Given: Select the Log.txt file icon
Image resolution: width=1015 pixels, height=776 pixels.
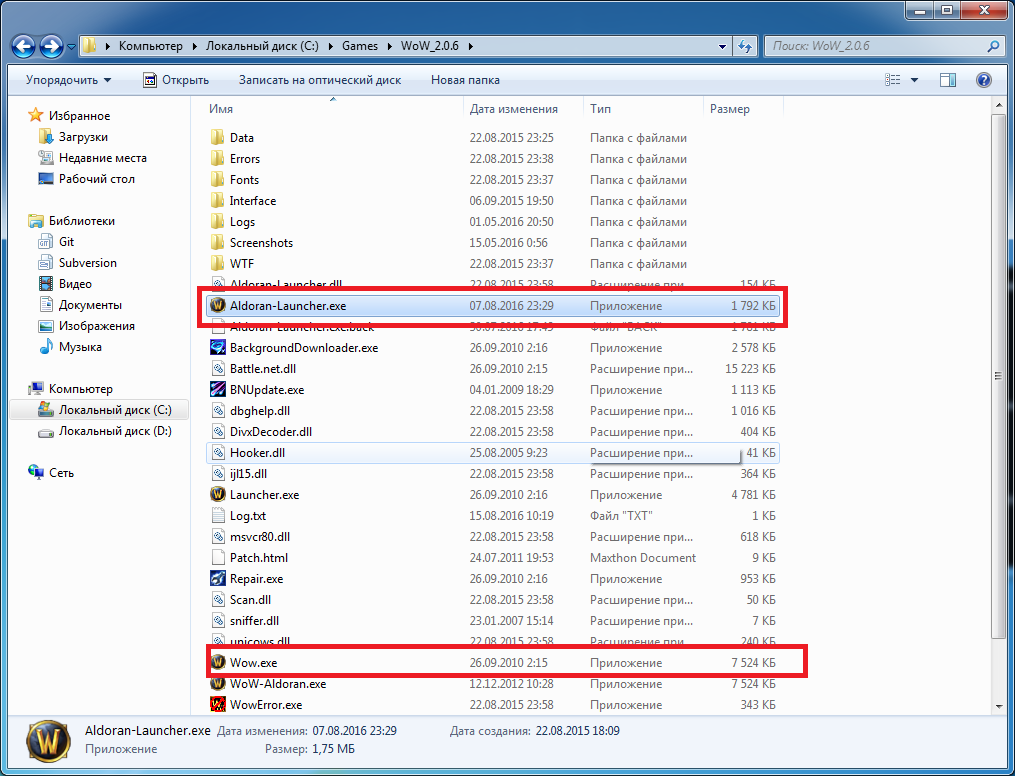Looking at the screenshot, I should click(x=218, y=516).
